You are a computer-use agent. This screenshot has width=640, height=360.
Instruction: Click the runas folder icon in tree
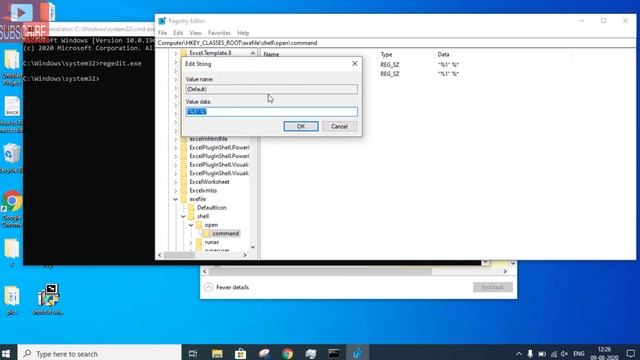[199, 242]
